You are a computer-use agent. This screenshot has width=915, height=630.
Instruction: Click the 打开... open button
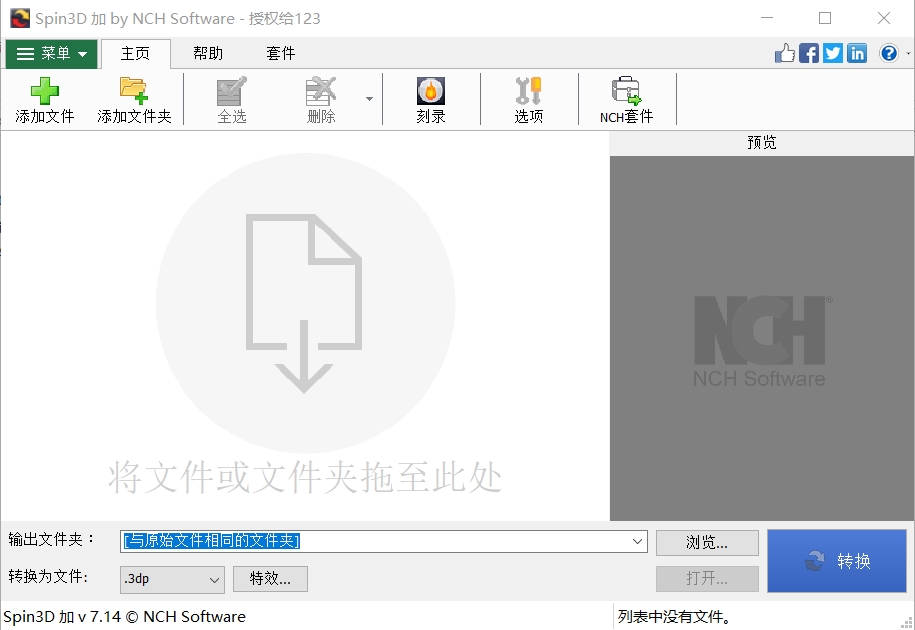coord(707,579)
